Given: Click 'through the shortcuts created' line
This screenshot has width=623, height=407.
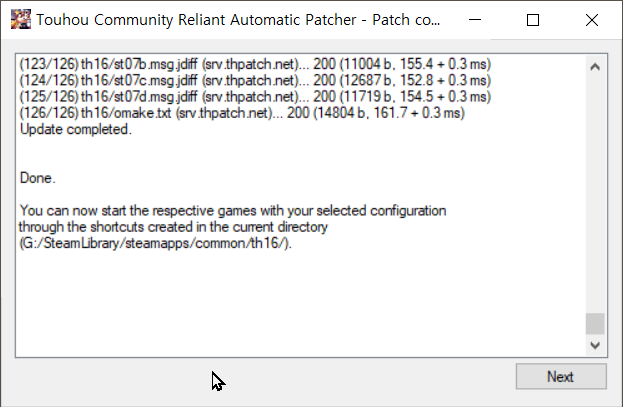Looking at the screenshot, I should pyautogui.click(x=173, y=227).
